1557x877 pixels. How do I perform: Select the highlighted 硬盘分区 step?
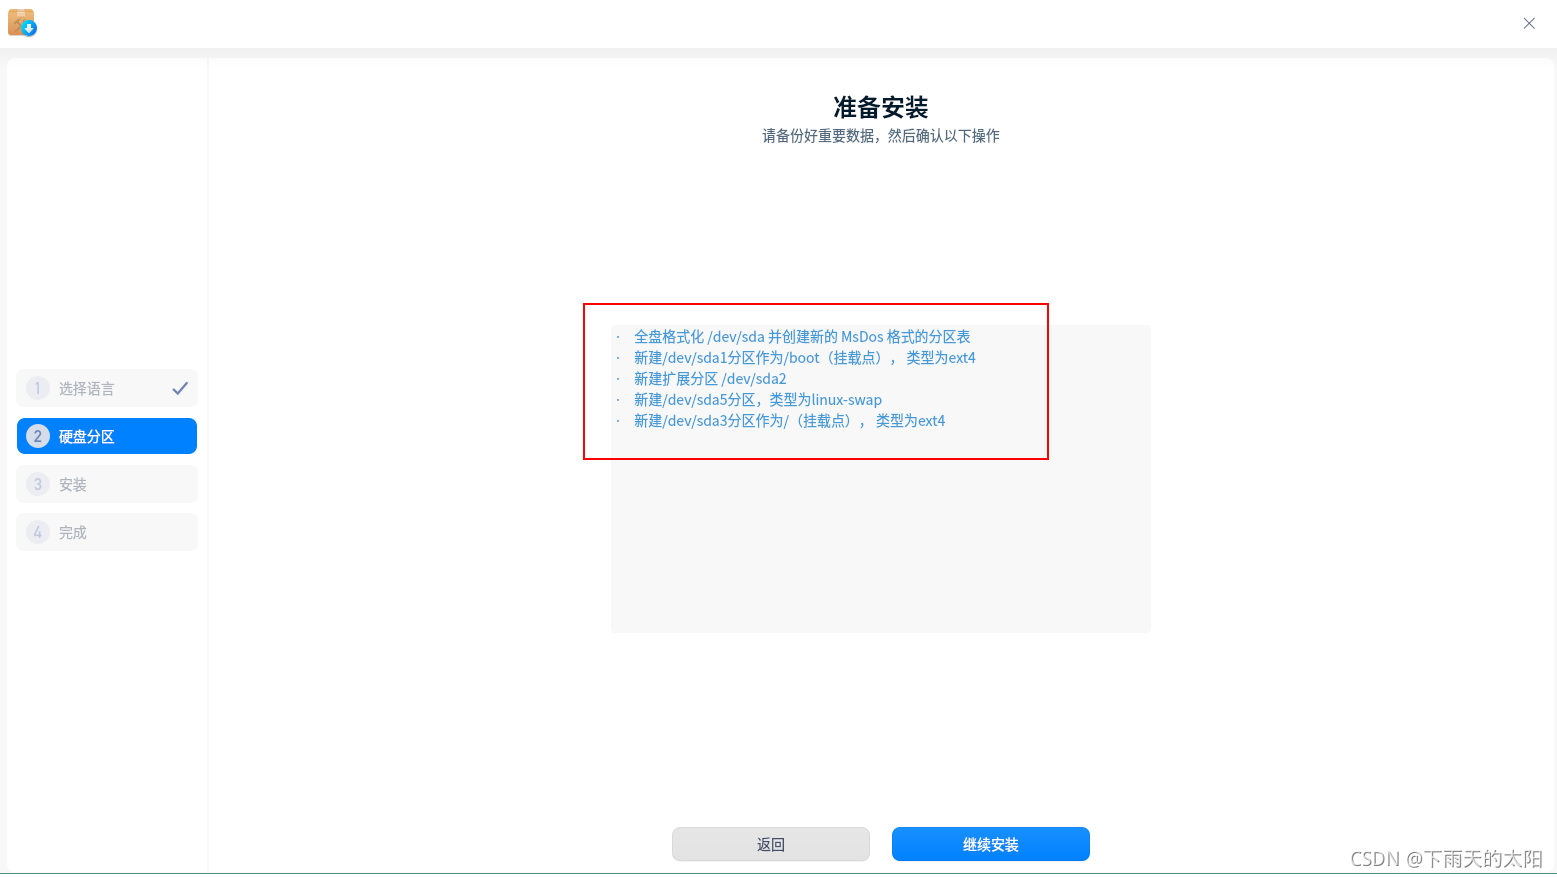pos(107,436)
